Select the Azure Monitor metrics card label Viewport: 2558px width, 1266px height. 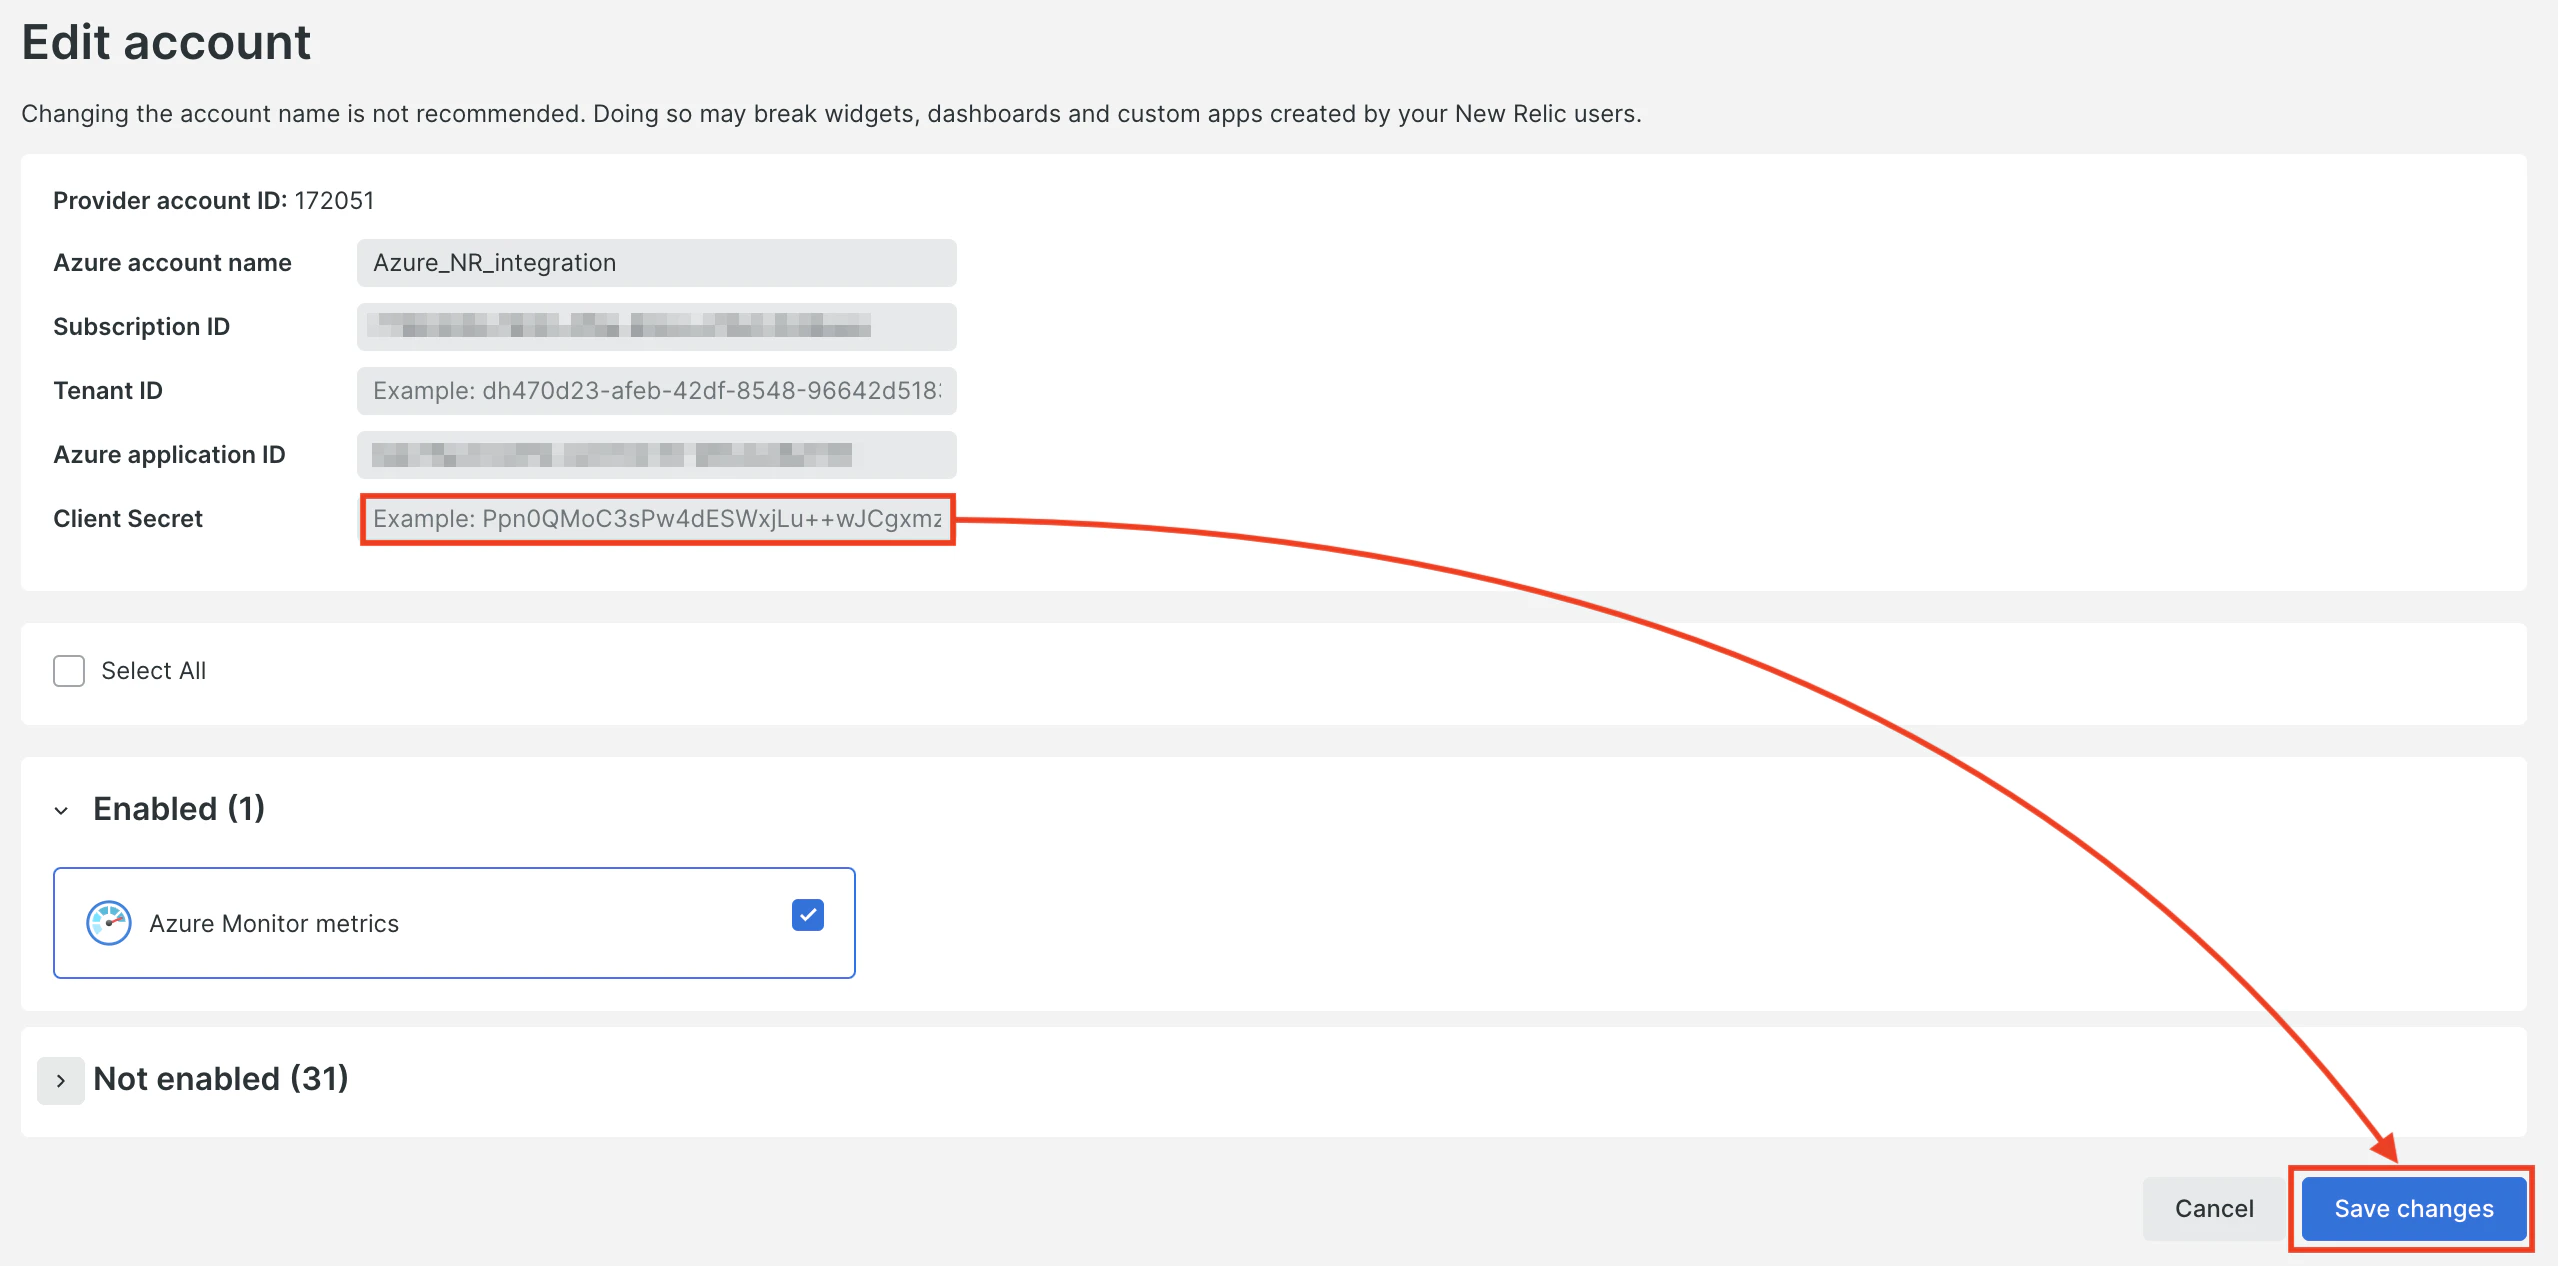pos(274,924)
